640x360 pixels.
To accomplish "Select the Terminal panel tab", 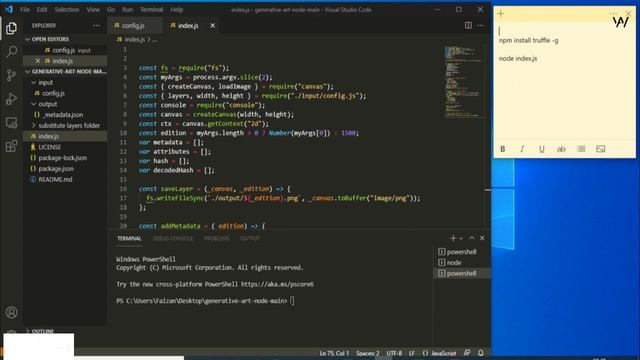I will [x=129, y=238].
